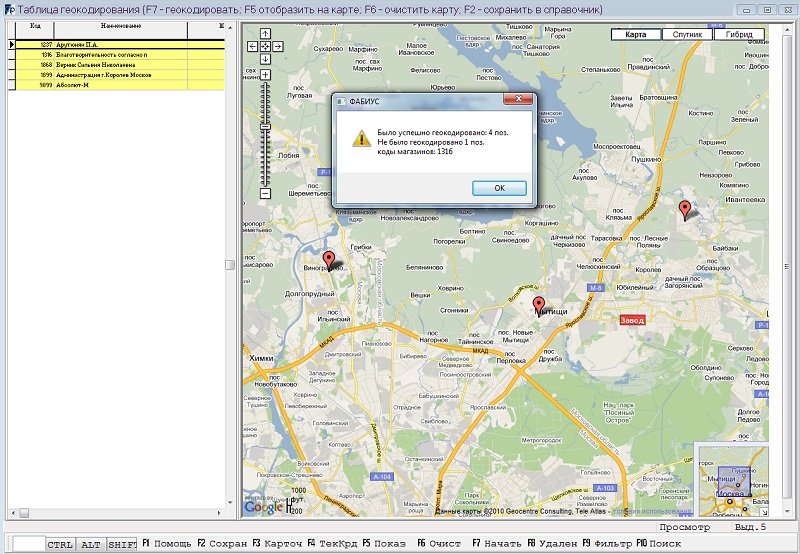Click the red Завод label on map
800x554 pixels.
pos(632,320)
